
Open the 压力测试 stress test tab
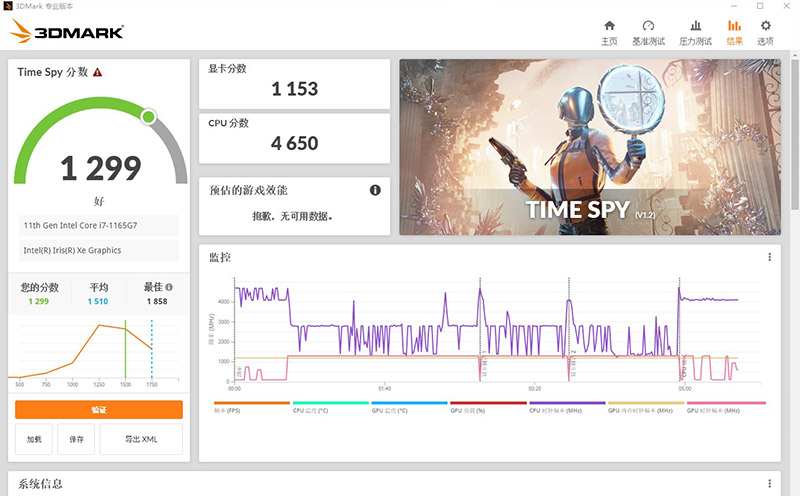[x=695, y=33]
